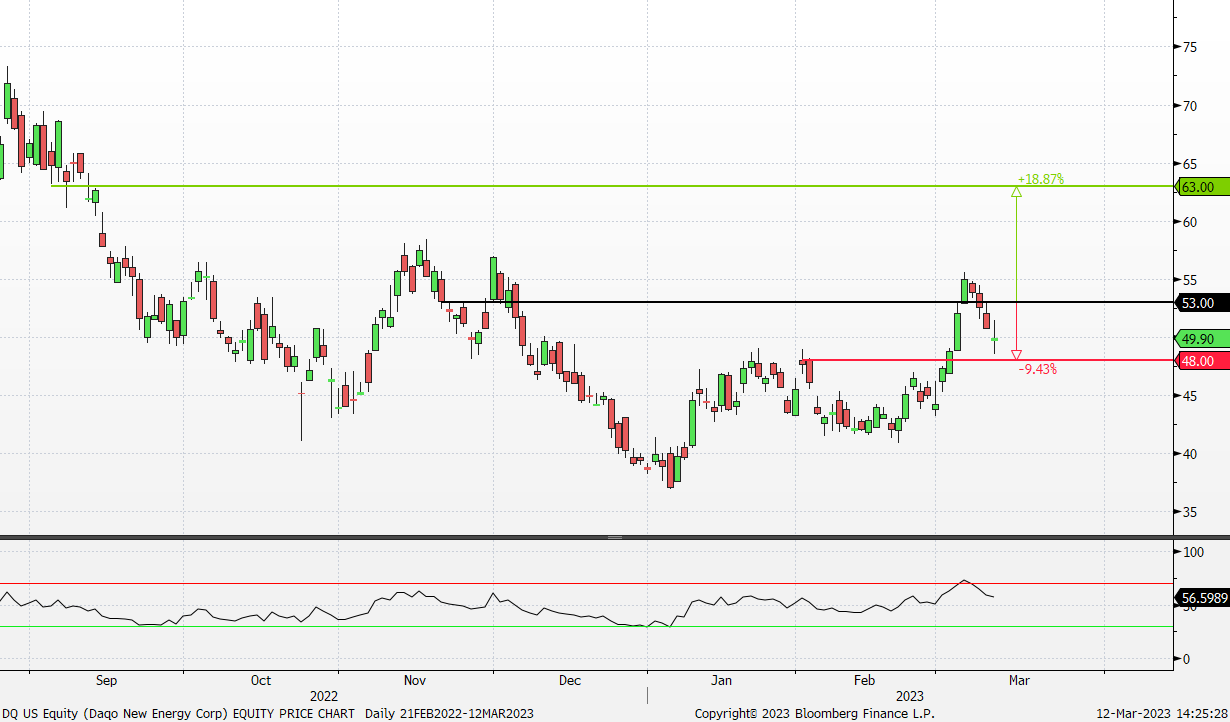Click the latest small green candle in March

[x=995, y=340]
